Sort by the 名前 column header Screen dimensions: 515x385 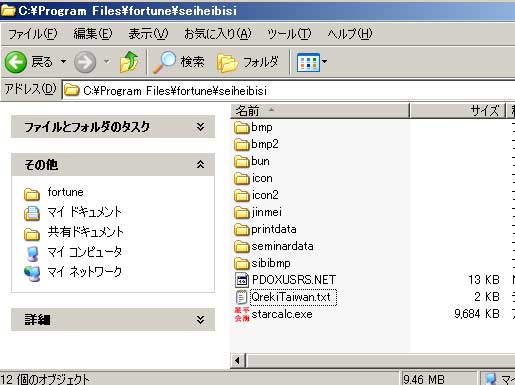click(x=320, y=111)
